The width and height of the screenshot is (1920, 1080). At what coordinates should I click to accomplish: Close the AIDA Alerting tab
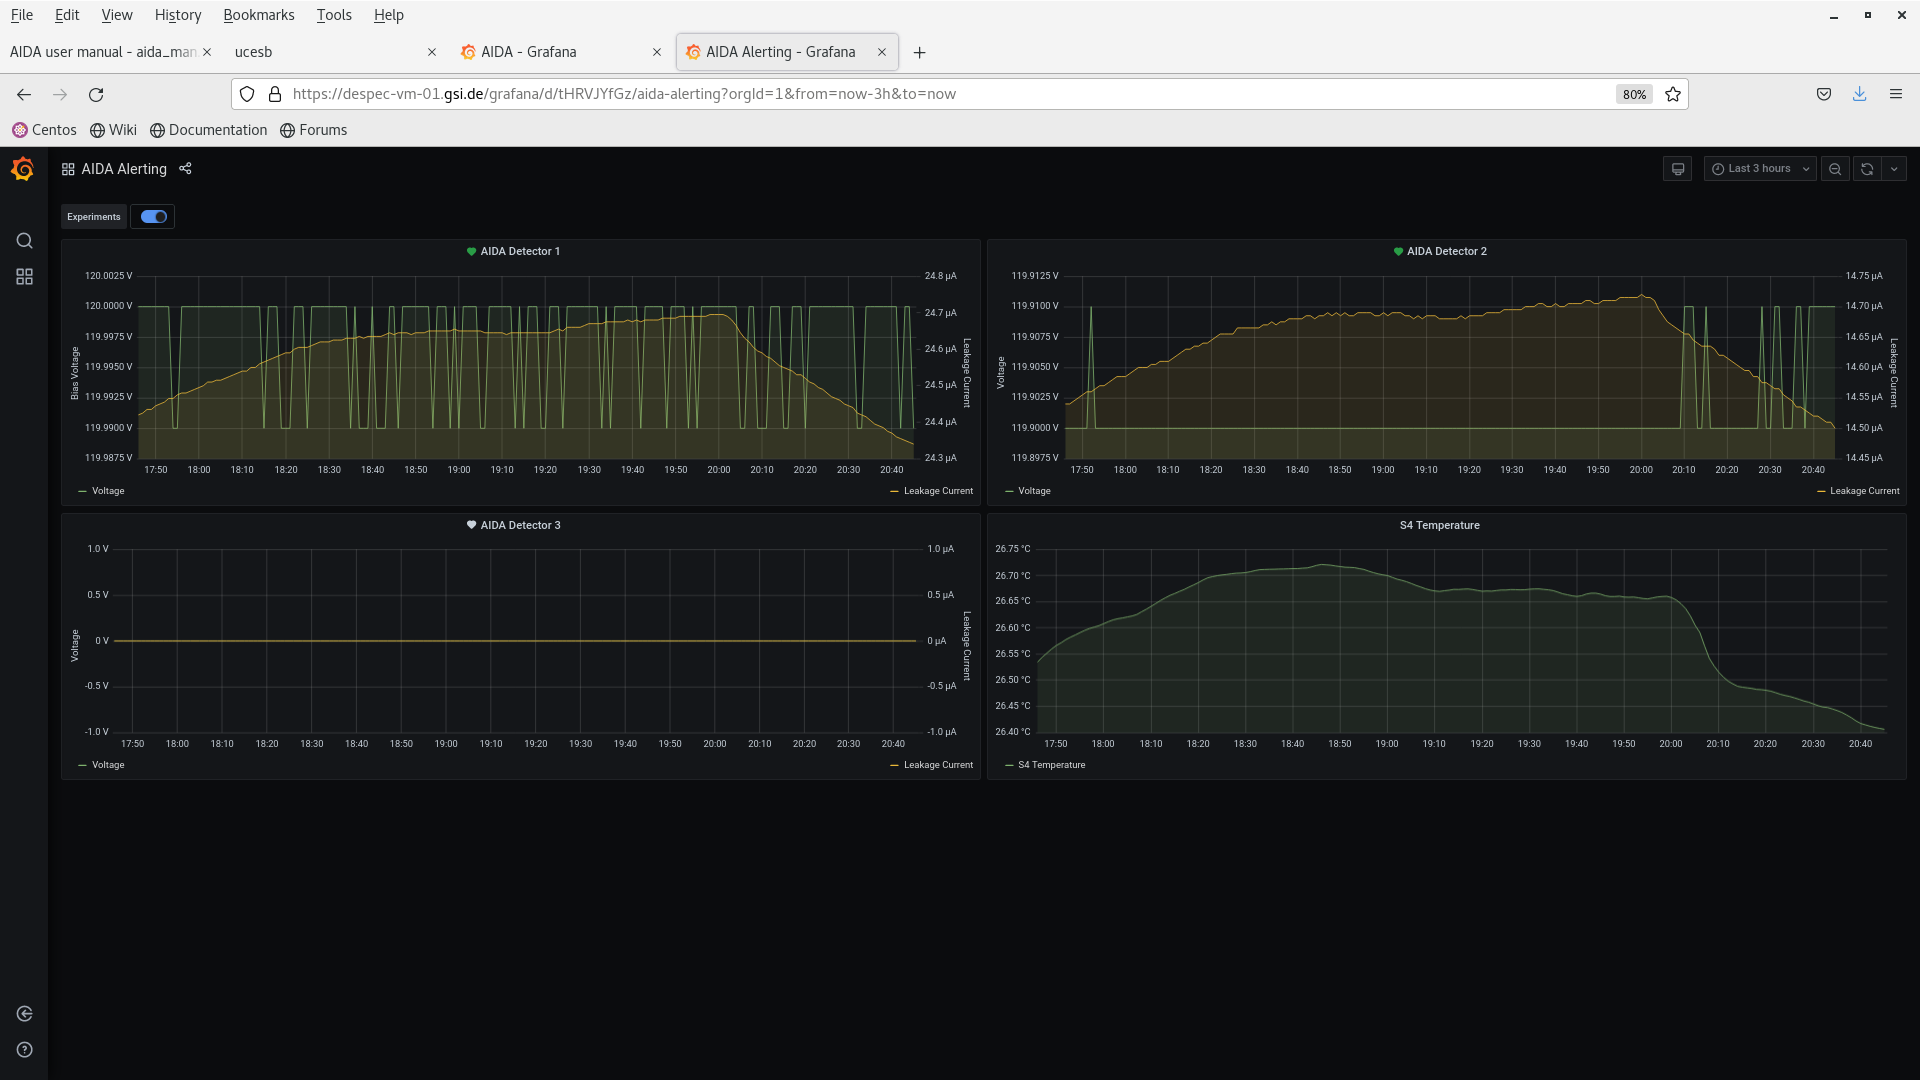(882, 52)
